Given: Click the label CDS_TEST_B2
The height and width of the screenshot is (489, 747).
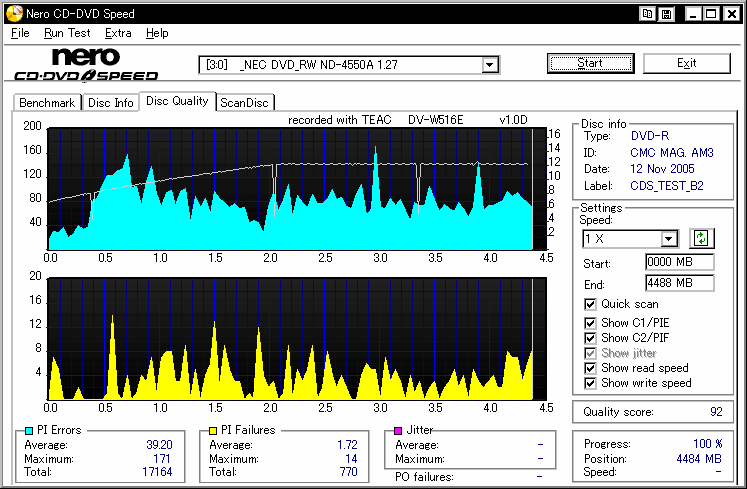Looking at the screenshot, I should tap(666, 186).
